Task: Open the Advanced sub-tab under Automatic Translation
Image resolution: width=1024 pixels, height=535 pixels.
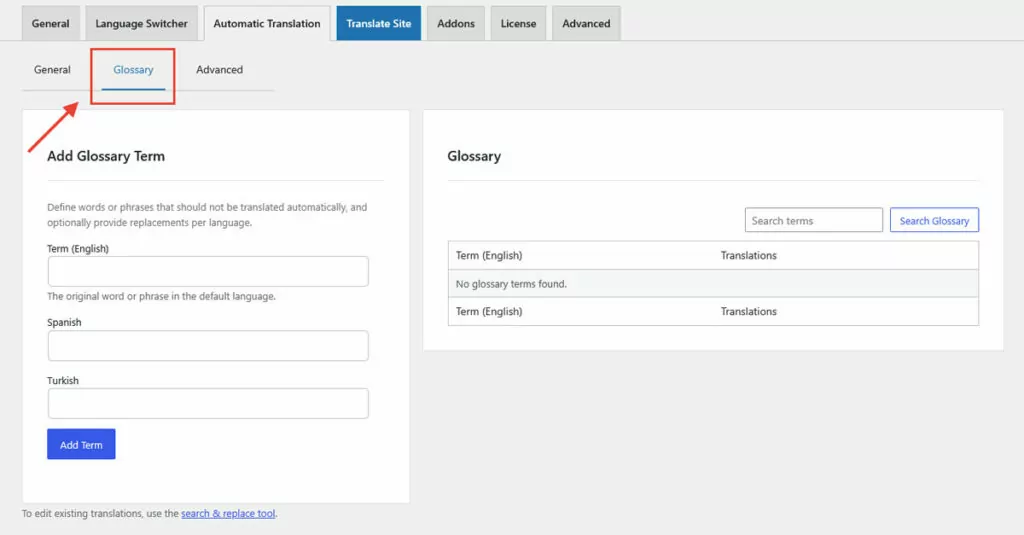Action: (x=219, y=69)
